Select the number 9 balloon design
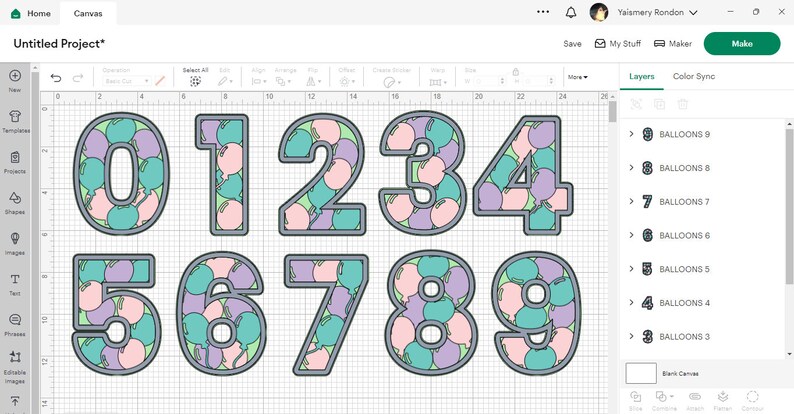The image size is (794, 414). click(x=537, y=313)
